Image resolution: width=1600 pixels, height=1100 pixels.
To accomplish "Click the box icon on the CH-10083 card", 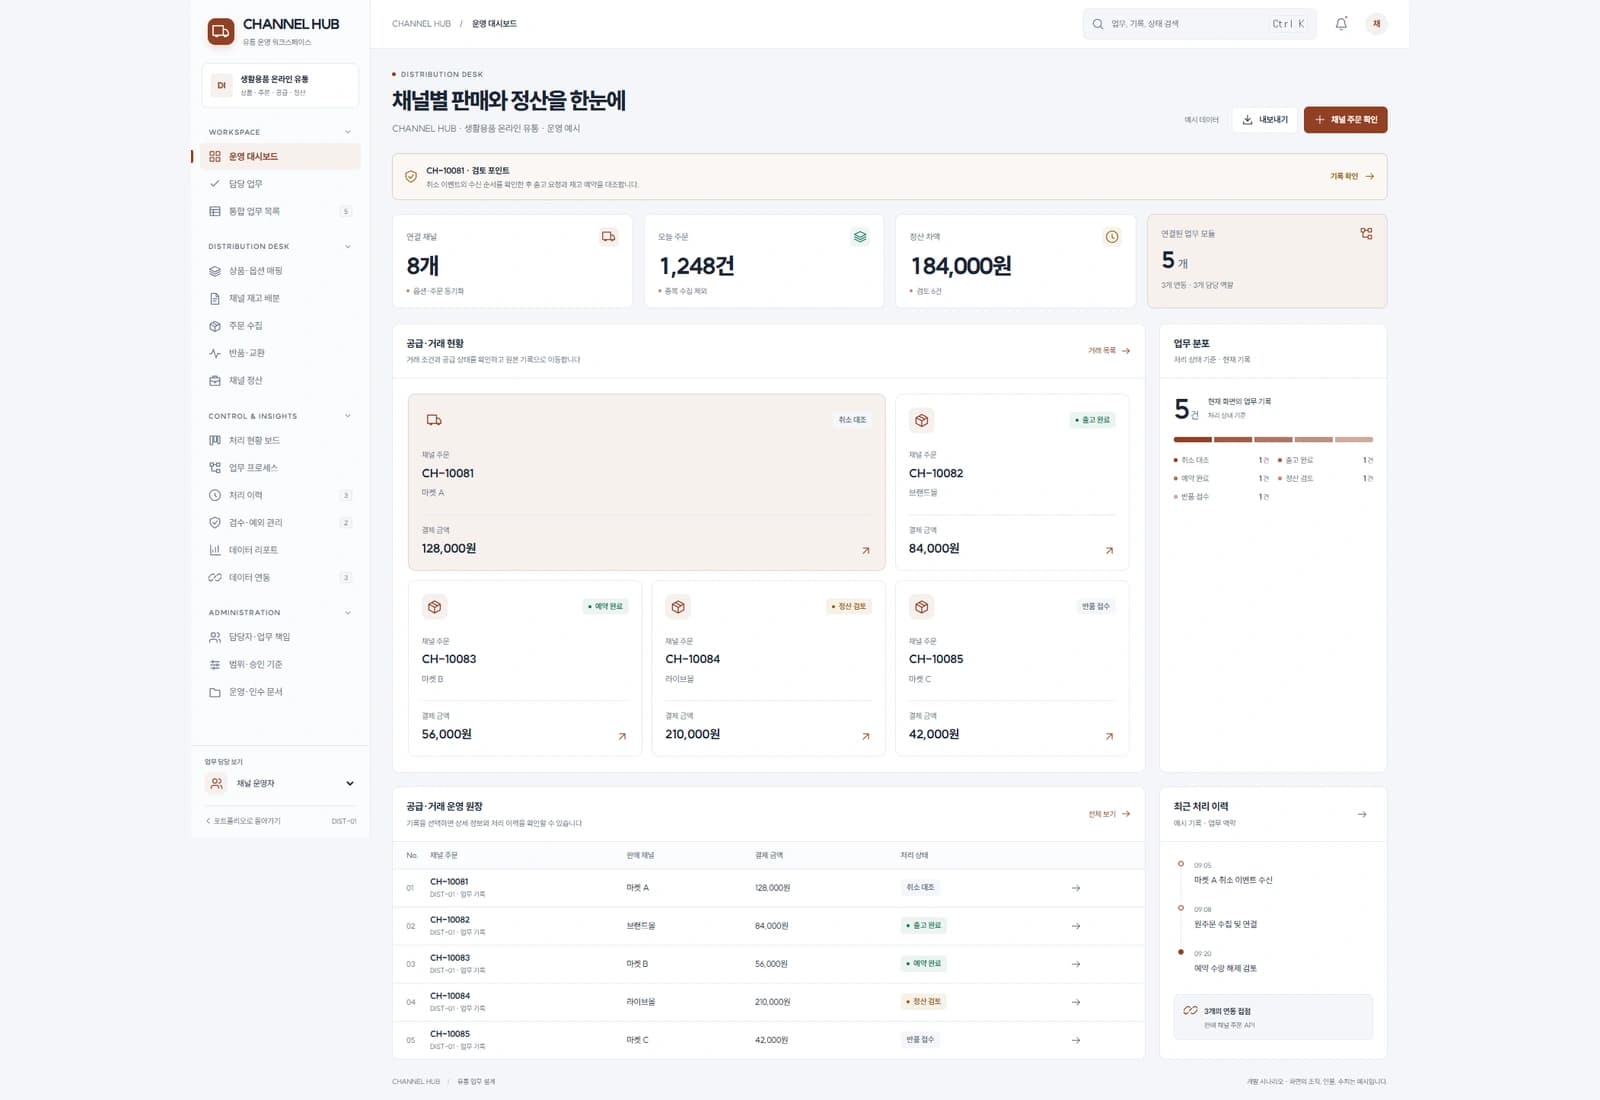I will point(434,606).
